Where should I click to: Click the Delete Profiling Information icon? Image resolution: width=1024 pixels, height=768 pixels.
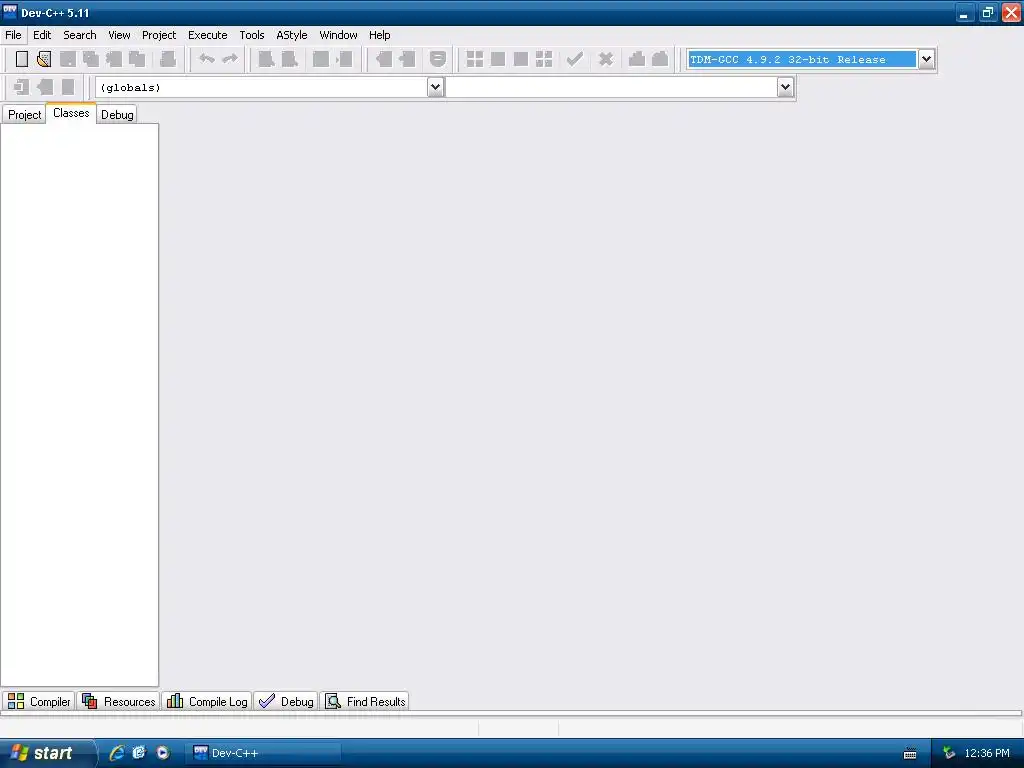click(x=660, y=59)
